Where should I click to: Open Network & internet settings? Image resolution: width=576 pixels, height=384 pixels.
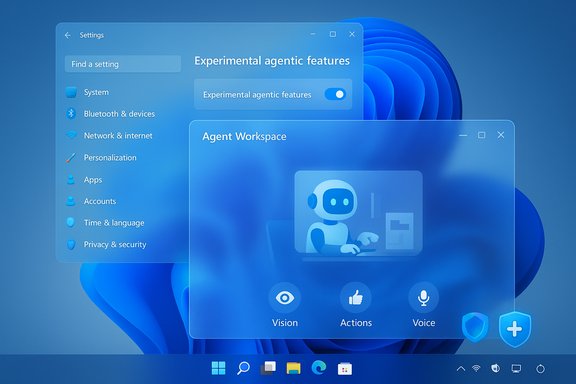(x=118, y=136)
